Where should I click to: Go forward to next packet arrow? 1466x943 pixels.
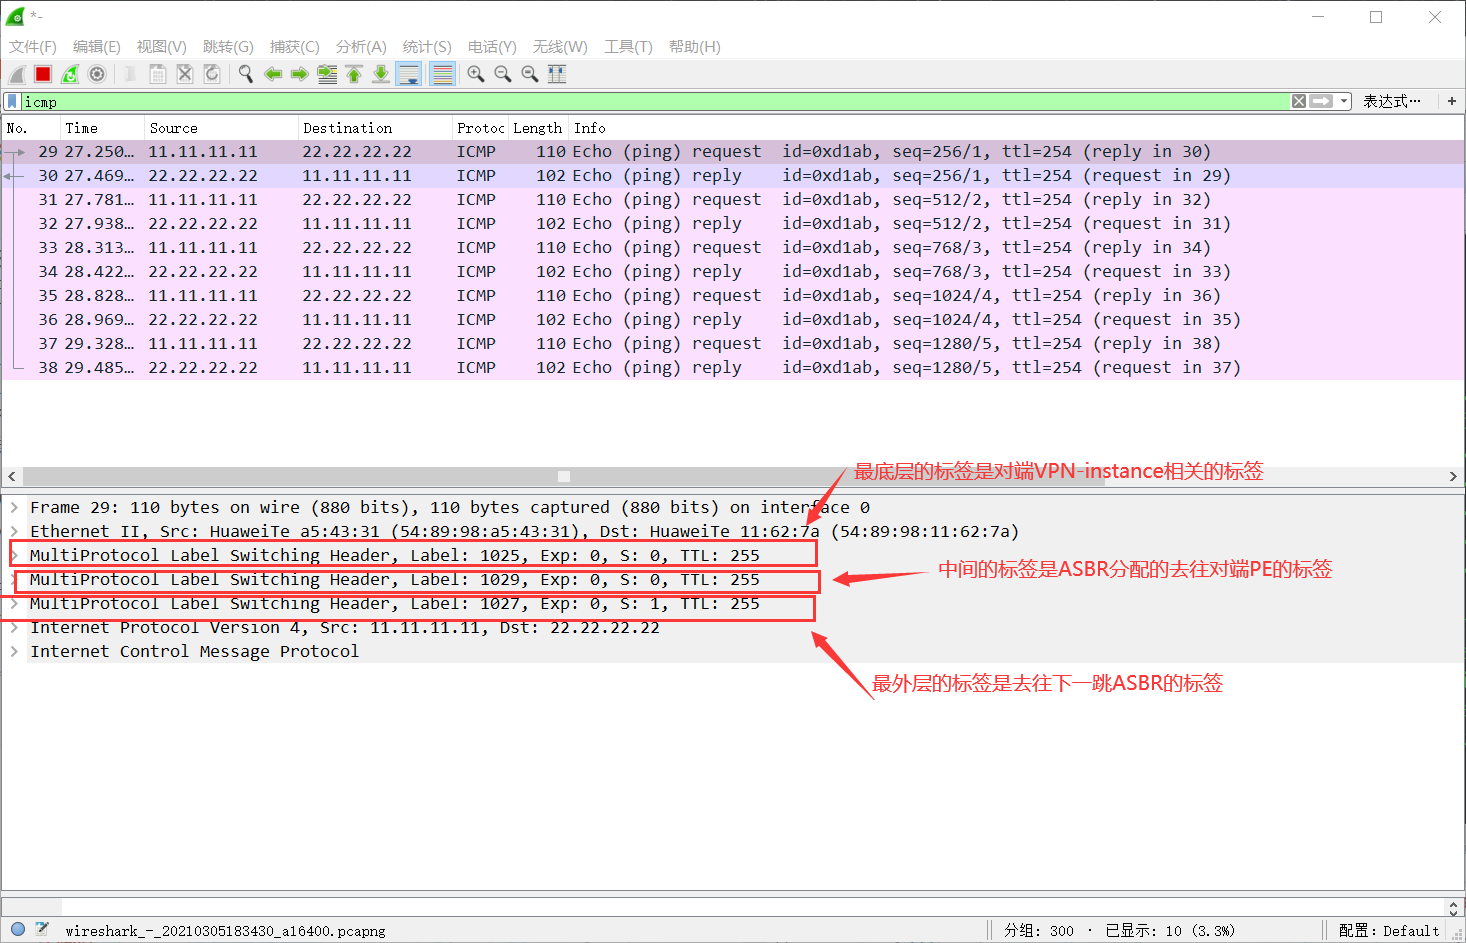point(299,74)
